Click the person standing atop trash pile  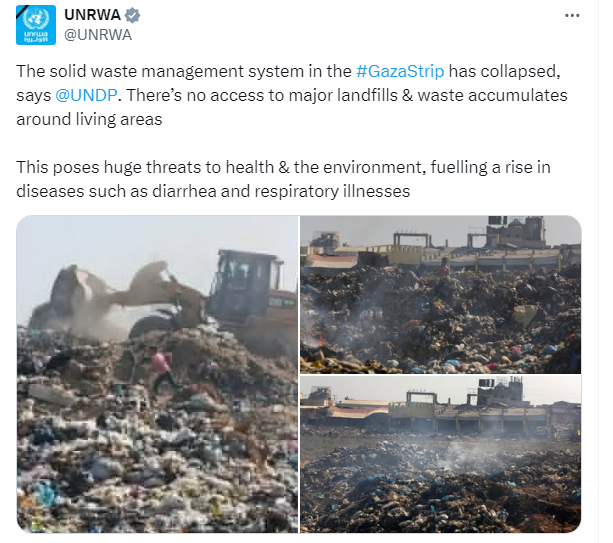pyautogui.click(x=442, y=268)
